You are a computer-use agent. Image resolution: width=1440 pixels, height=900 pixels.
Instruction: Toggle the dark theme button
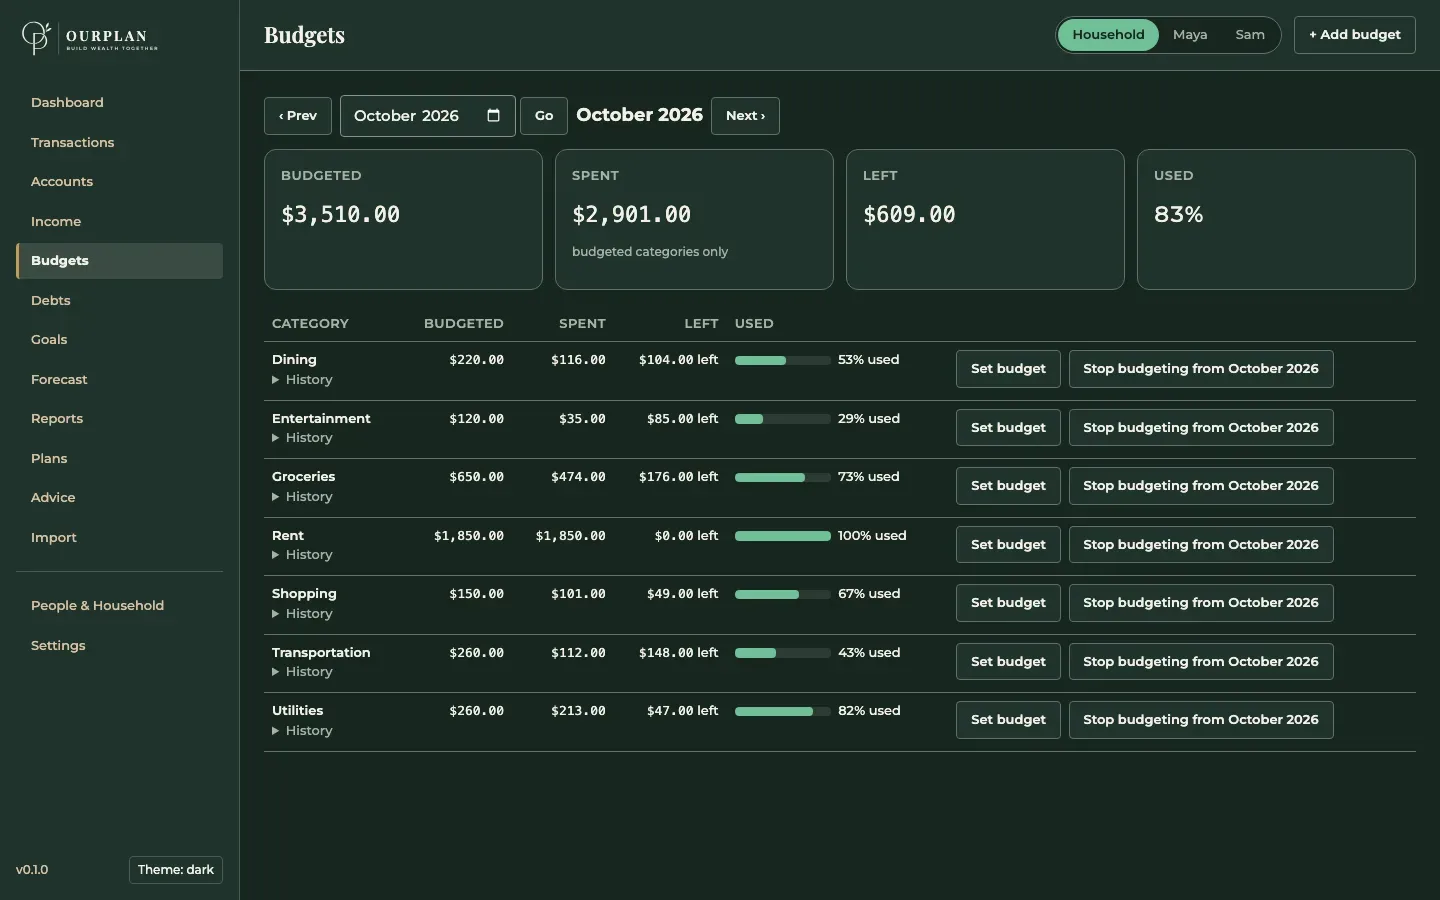click(x=176, y=870)
